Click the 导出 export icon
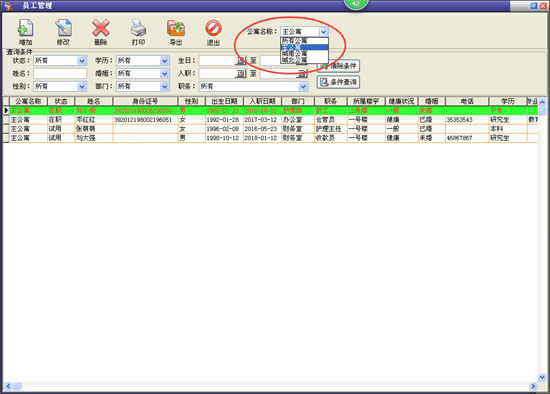 pyautogui.click(x=176, y=28)
